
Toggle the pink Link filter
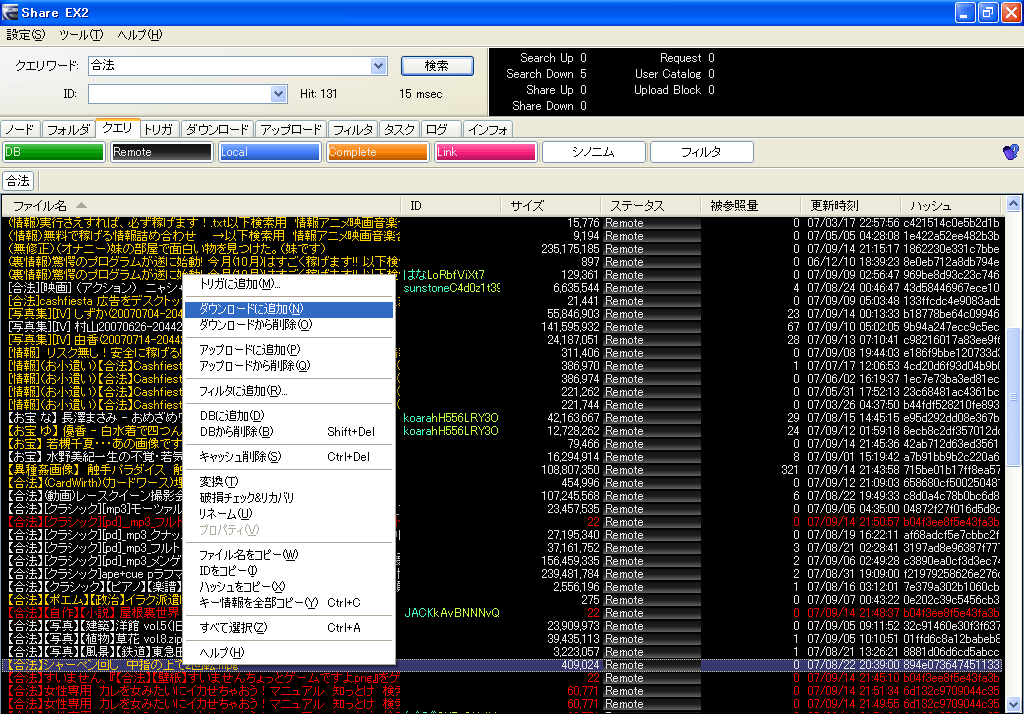[x=486, y=152]
